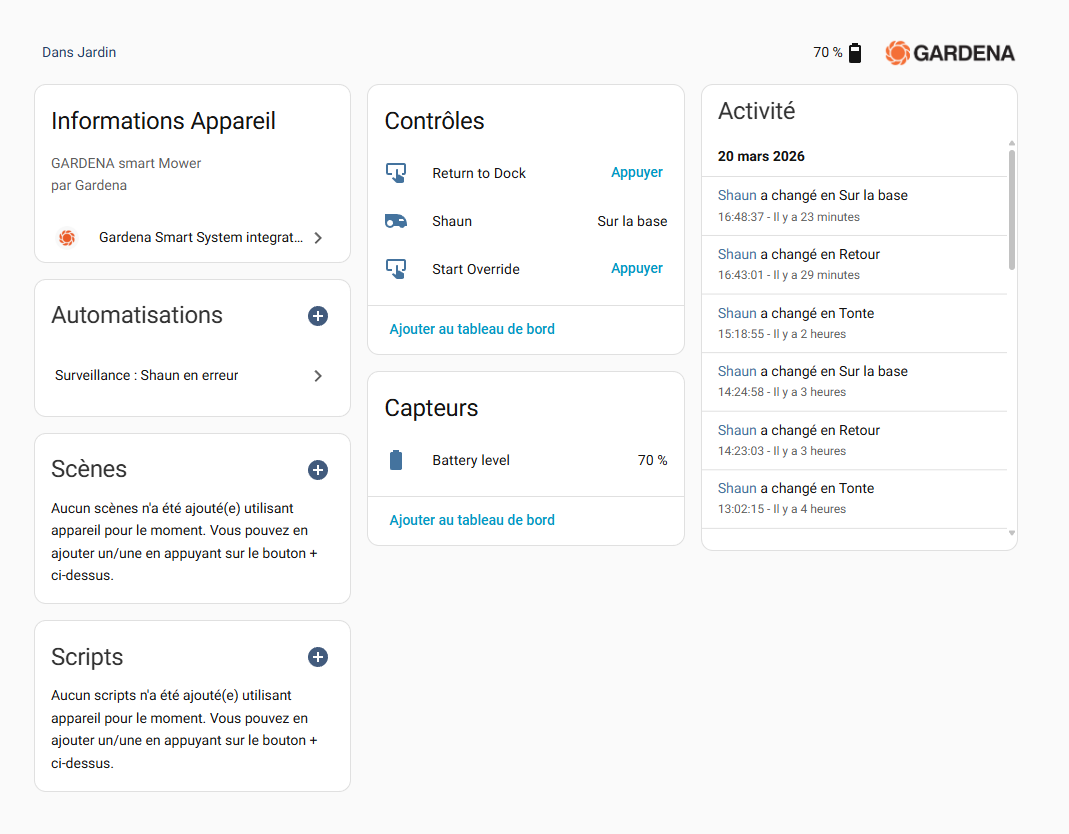1069x834 pixels.
Task: Click the Shaun mower icon in Contrôles
Action: (x=396, y=221)
